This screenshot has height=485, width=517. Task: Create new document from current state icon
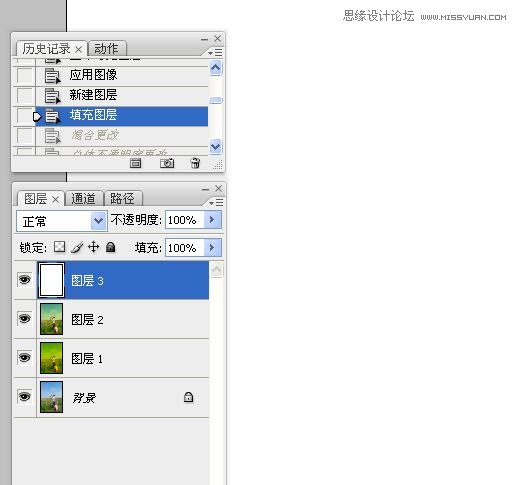point(135,163)
